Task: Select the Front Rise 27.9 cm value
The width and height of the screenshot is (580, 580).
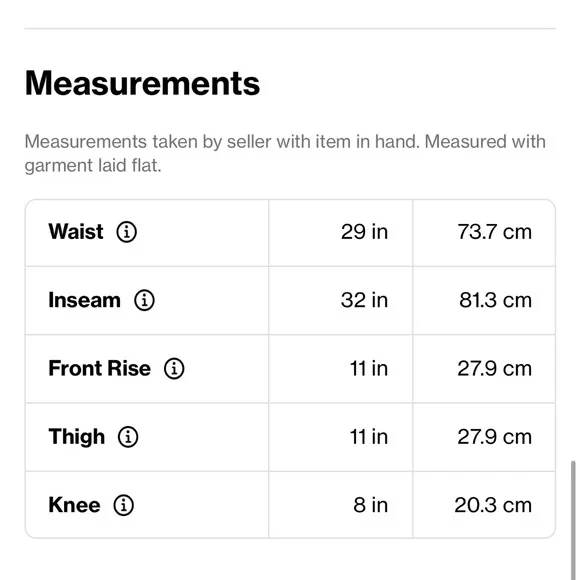Action: click(495, 368)
